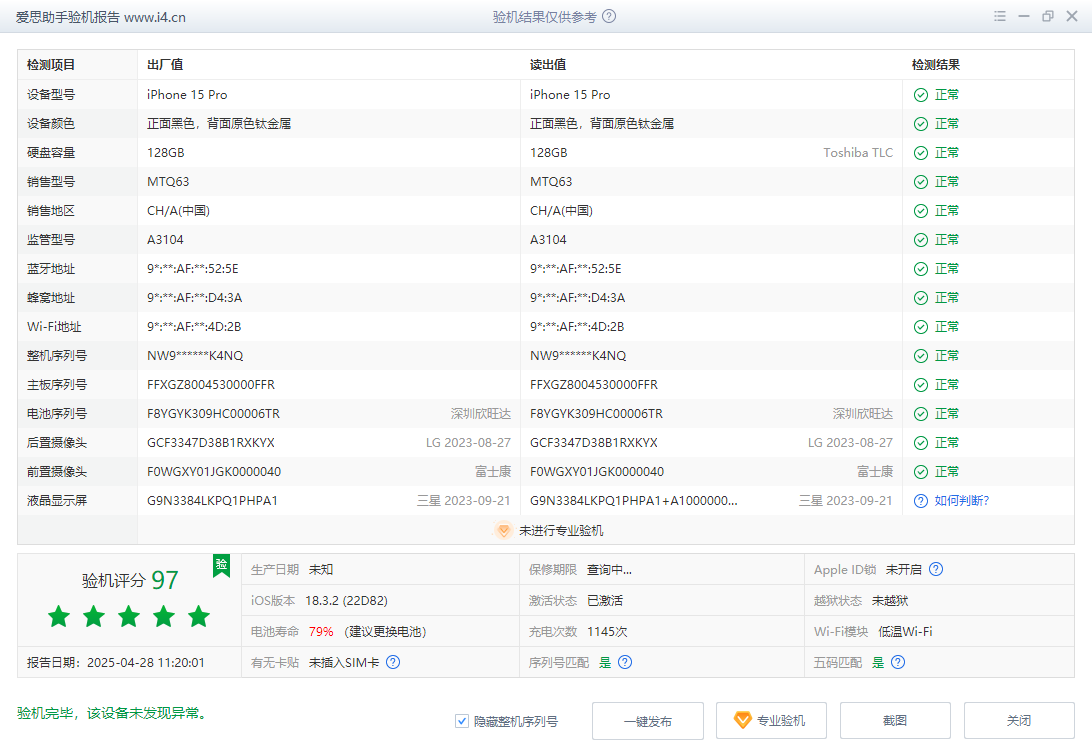This screenshot has width=1092, height=756.
Task: Click the green check icon for 设备颜色
Action: pos(921,124)
